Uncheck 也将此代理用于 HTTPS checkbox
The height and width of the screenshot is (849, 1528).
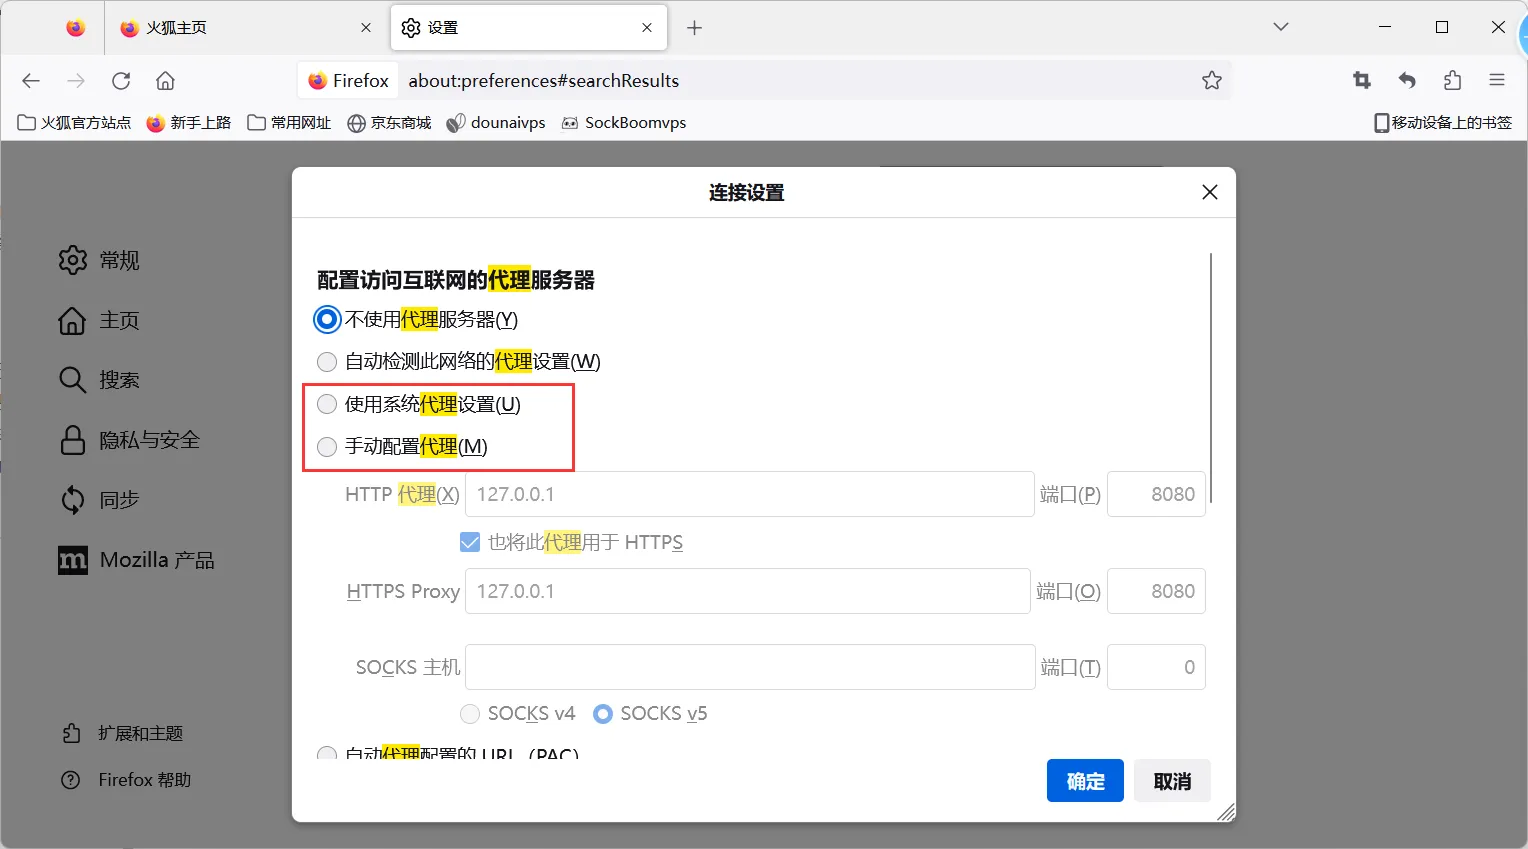pos(470,542)
